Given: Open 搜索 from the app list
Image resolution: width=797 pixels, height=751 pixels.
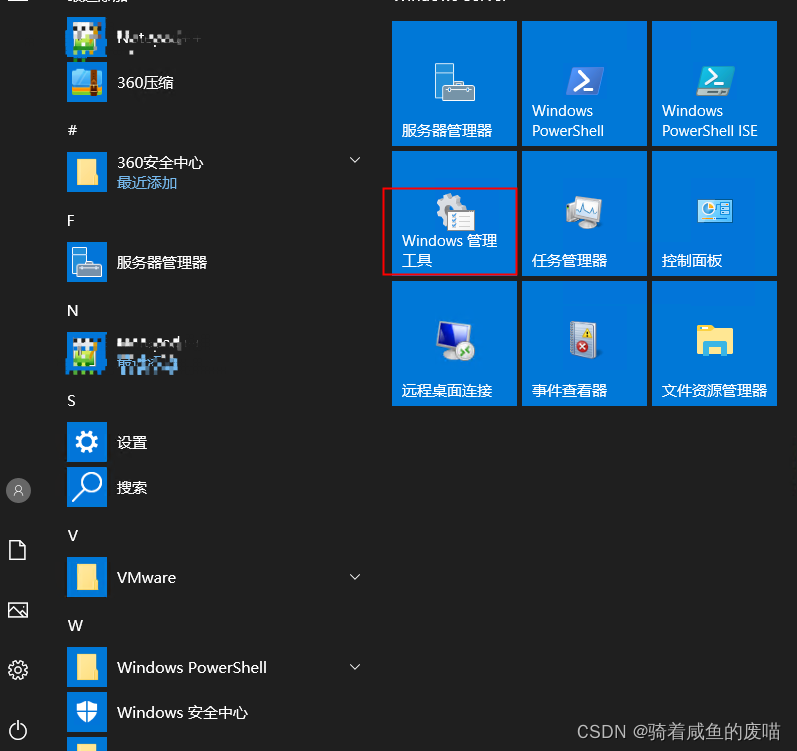Looking at the screenshot, I should click(x=216, y=487).
